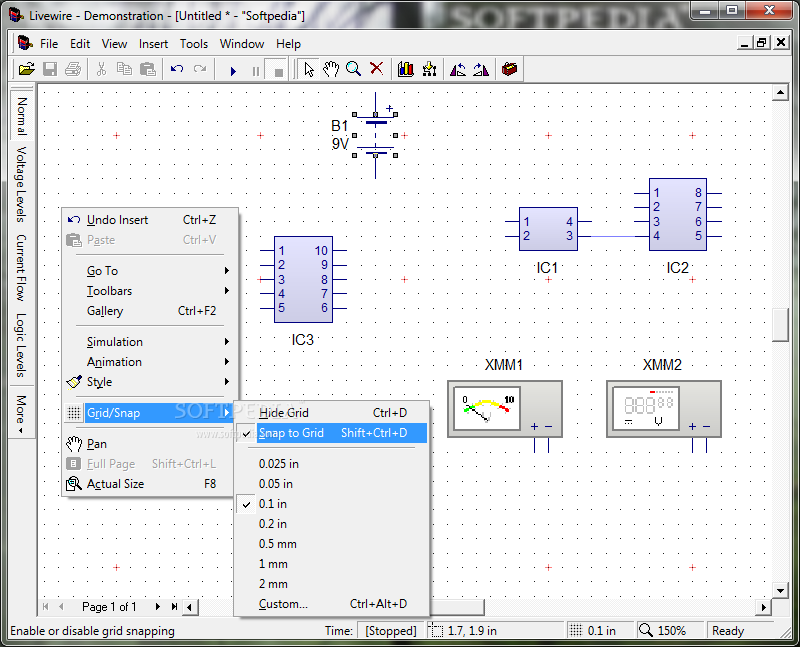Click the battery B1 component

375,135
